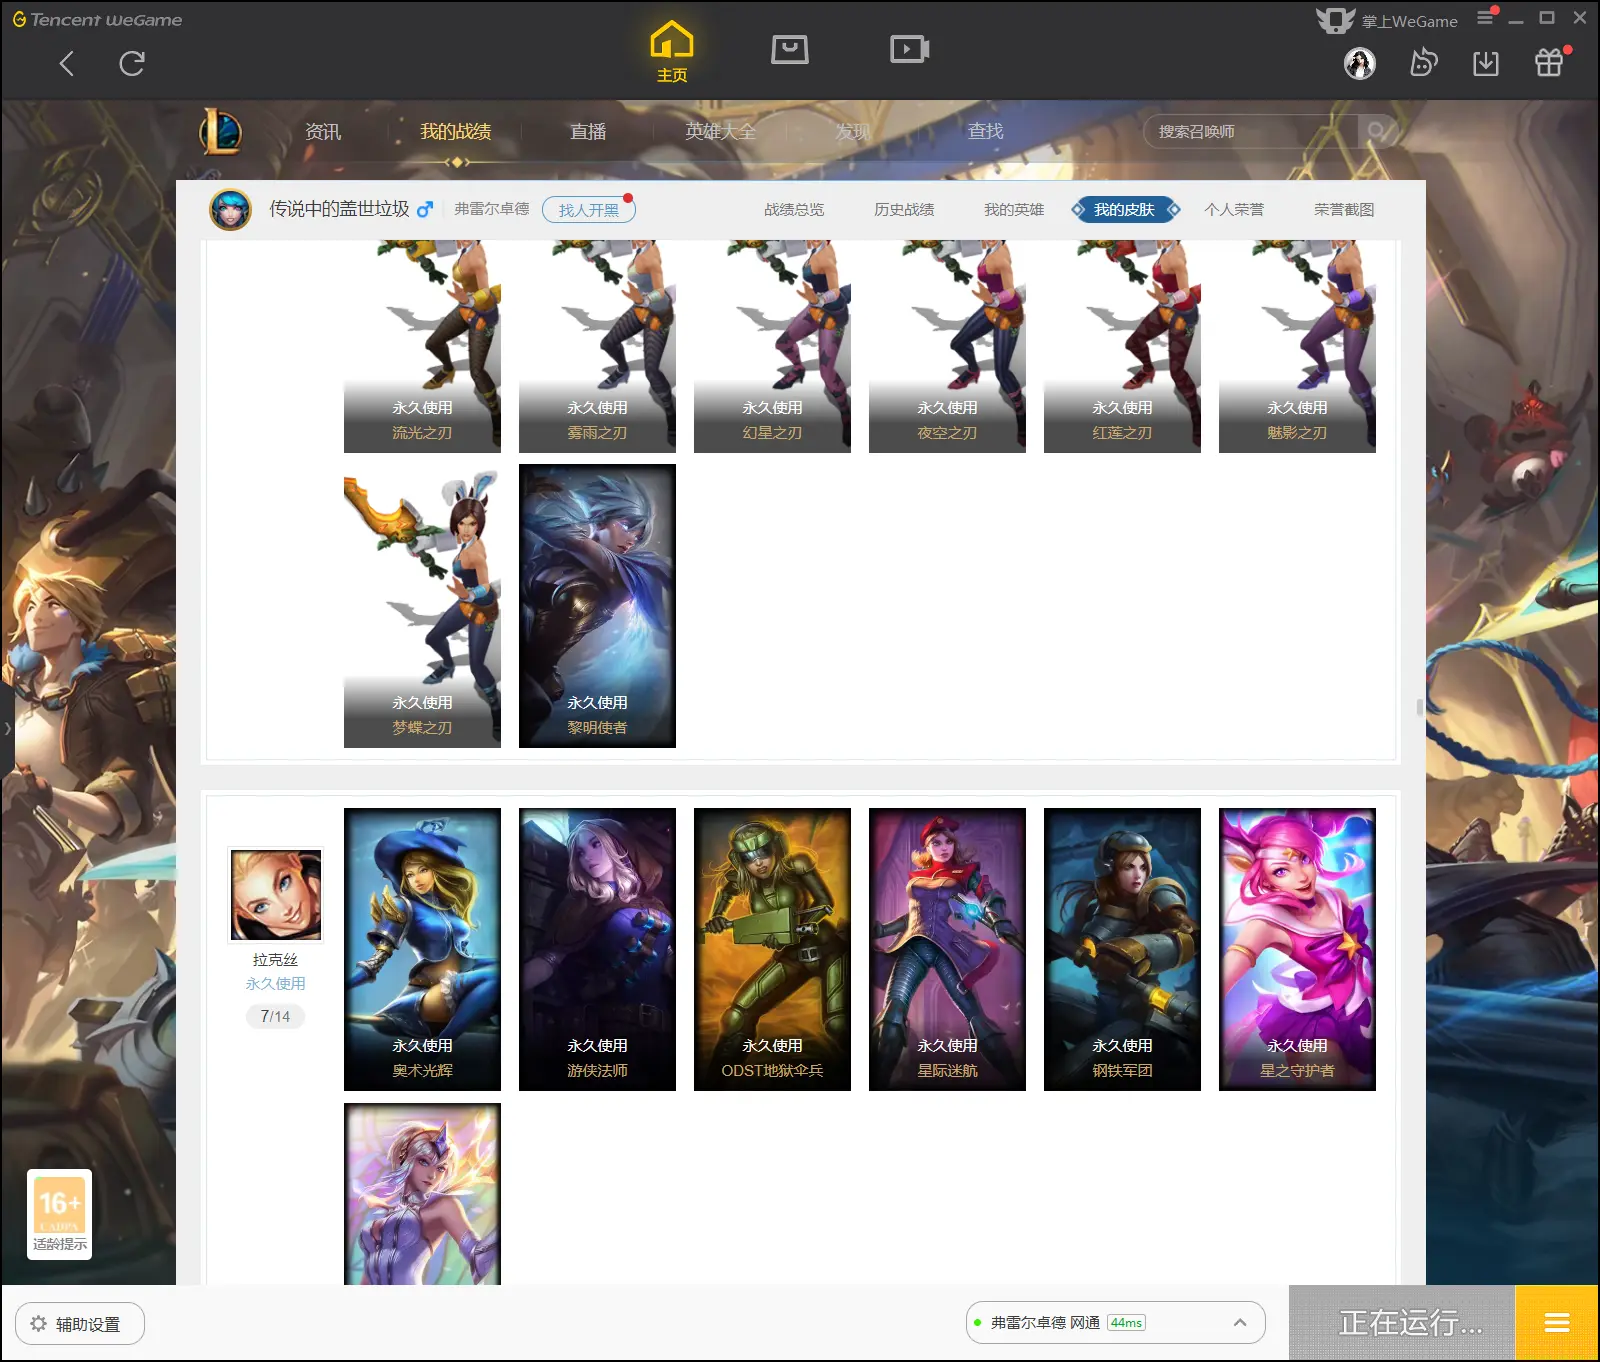Open the gift box icon
Viewport: 1600px width, 1362px height.
(1549, 63)
